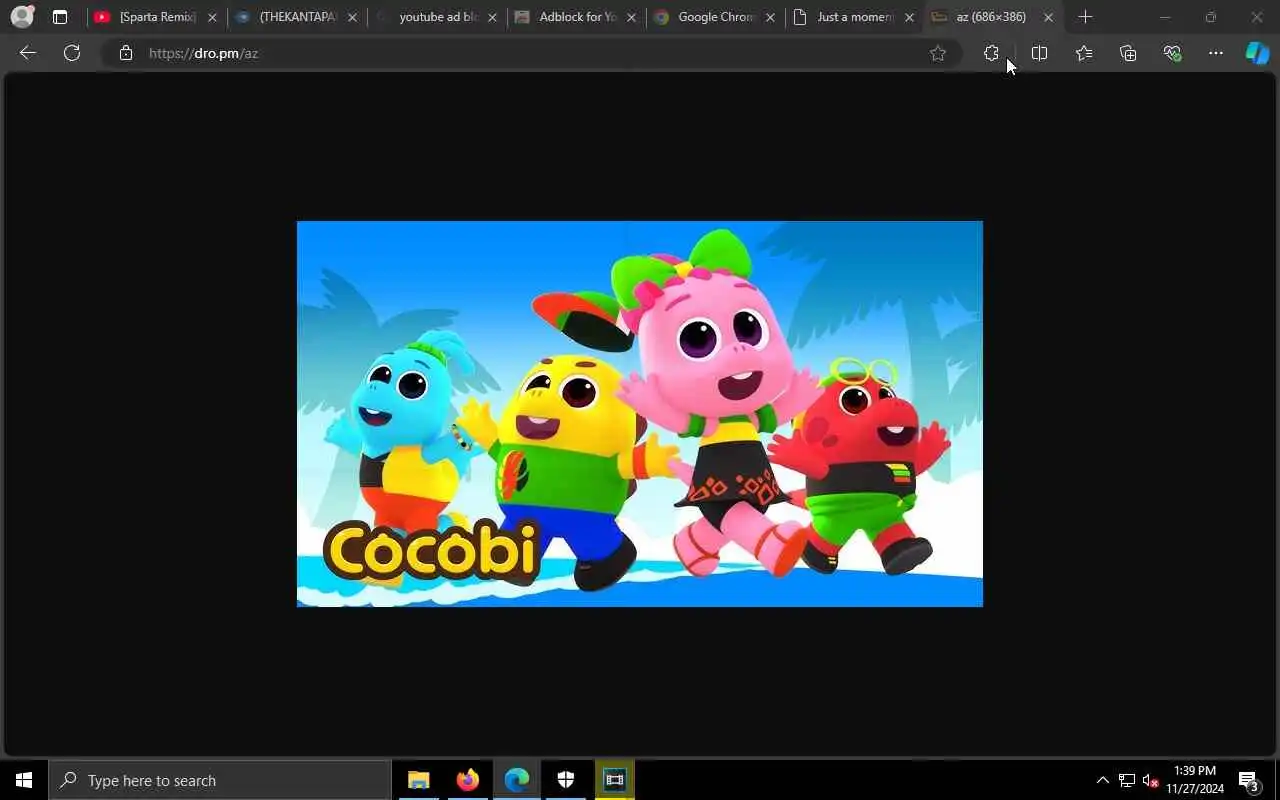Screen dimensions: 1280x800
Task: Close the Just a moment tab
Action: coord(909,17)
